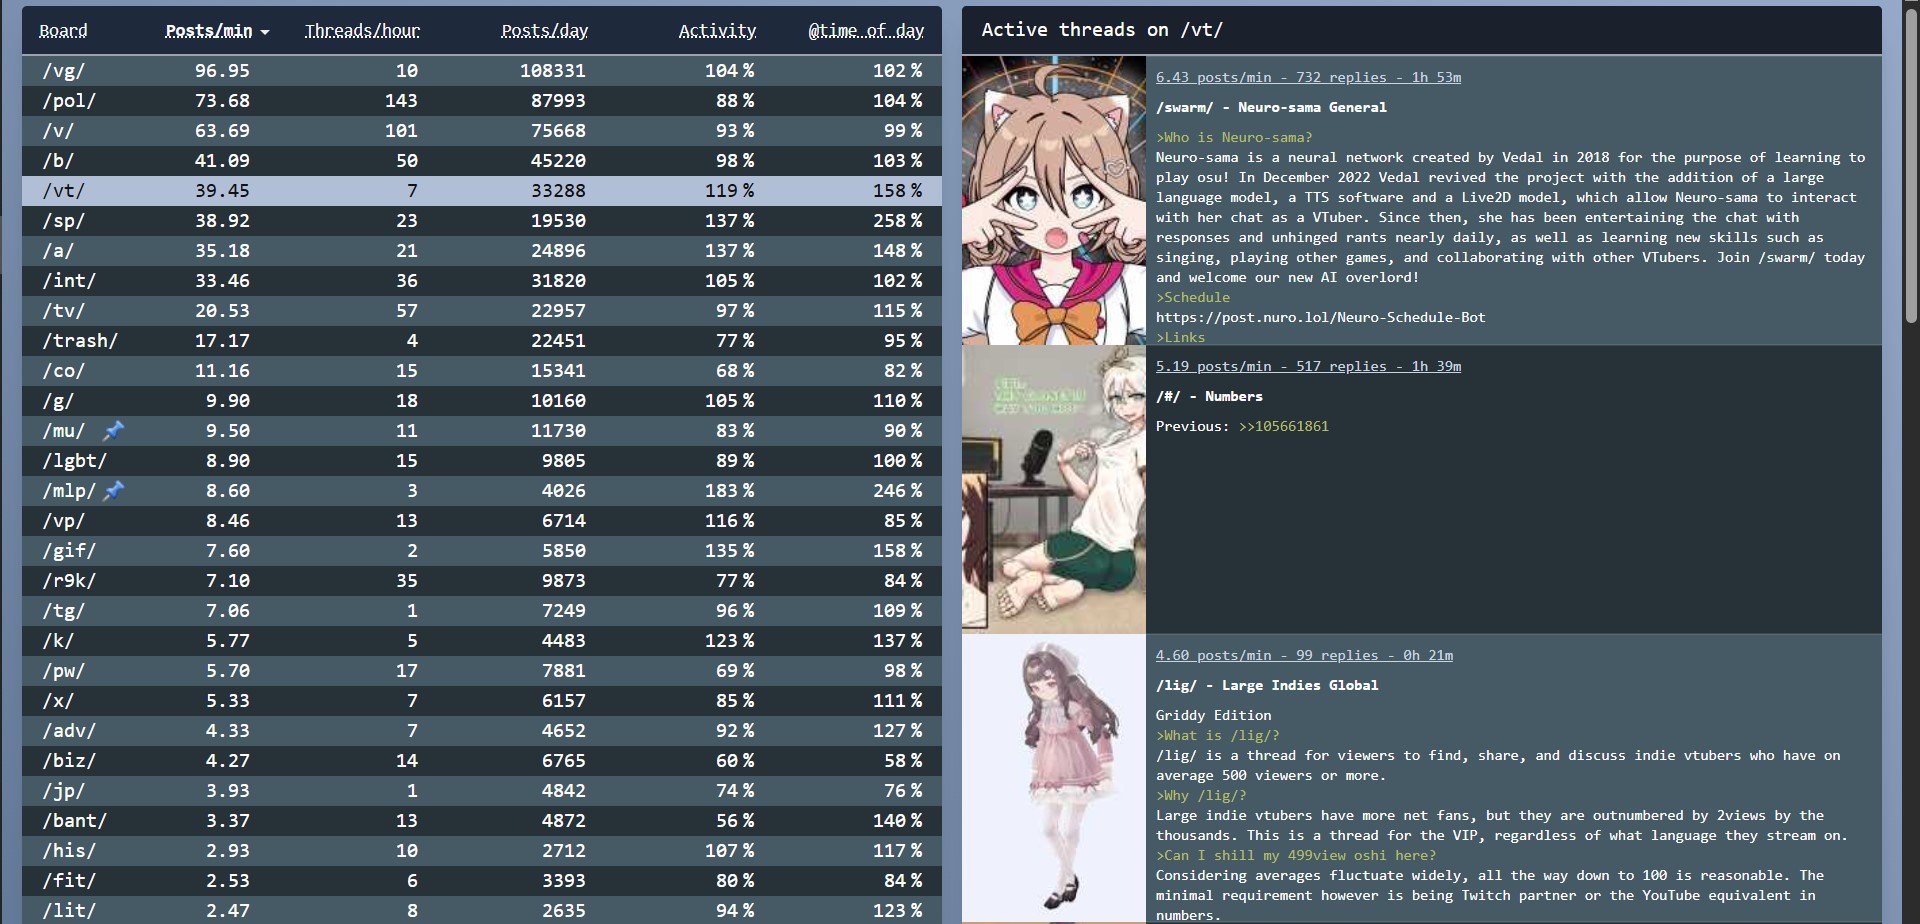1920x924 pixels.
Task: Open the Numbers thread thumbnail image
Action: click(1054, 489)
